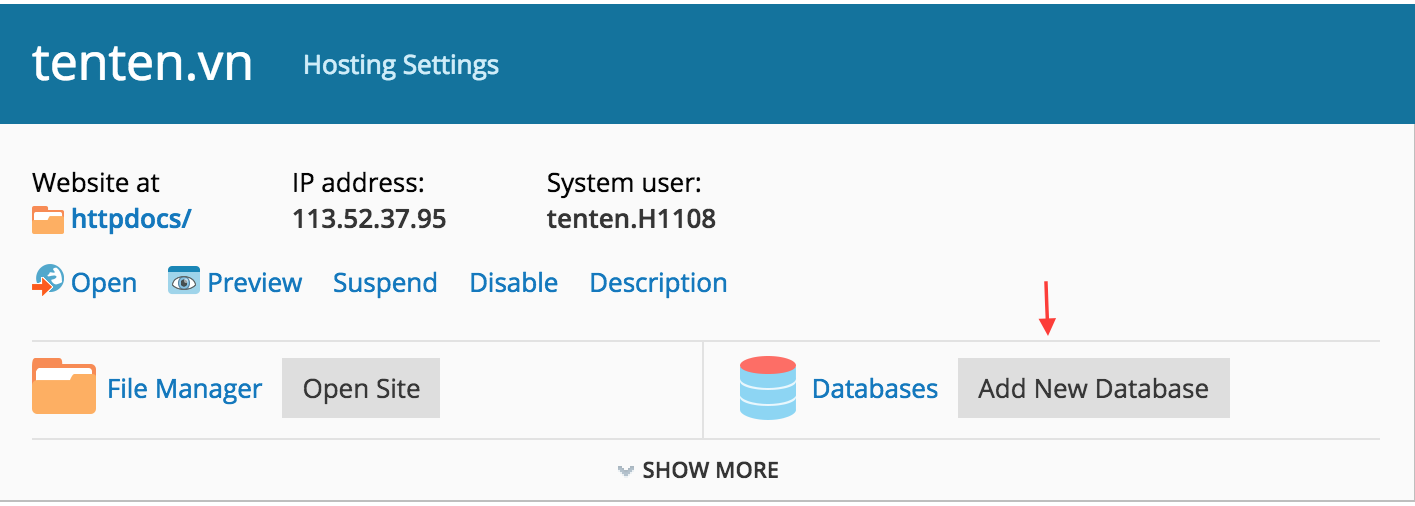The image size is (1415, 506).
Task: Click the Add New Database button
Action: 1093,388
